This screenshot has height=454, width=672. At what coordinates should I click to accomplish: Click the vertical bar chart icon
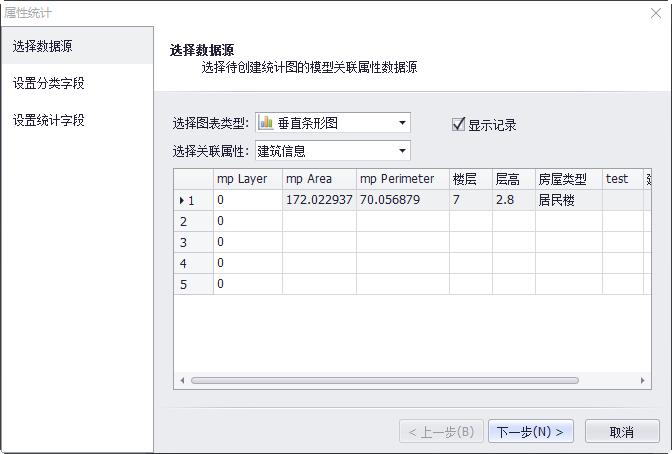click(x=267, y=123)
